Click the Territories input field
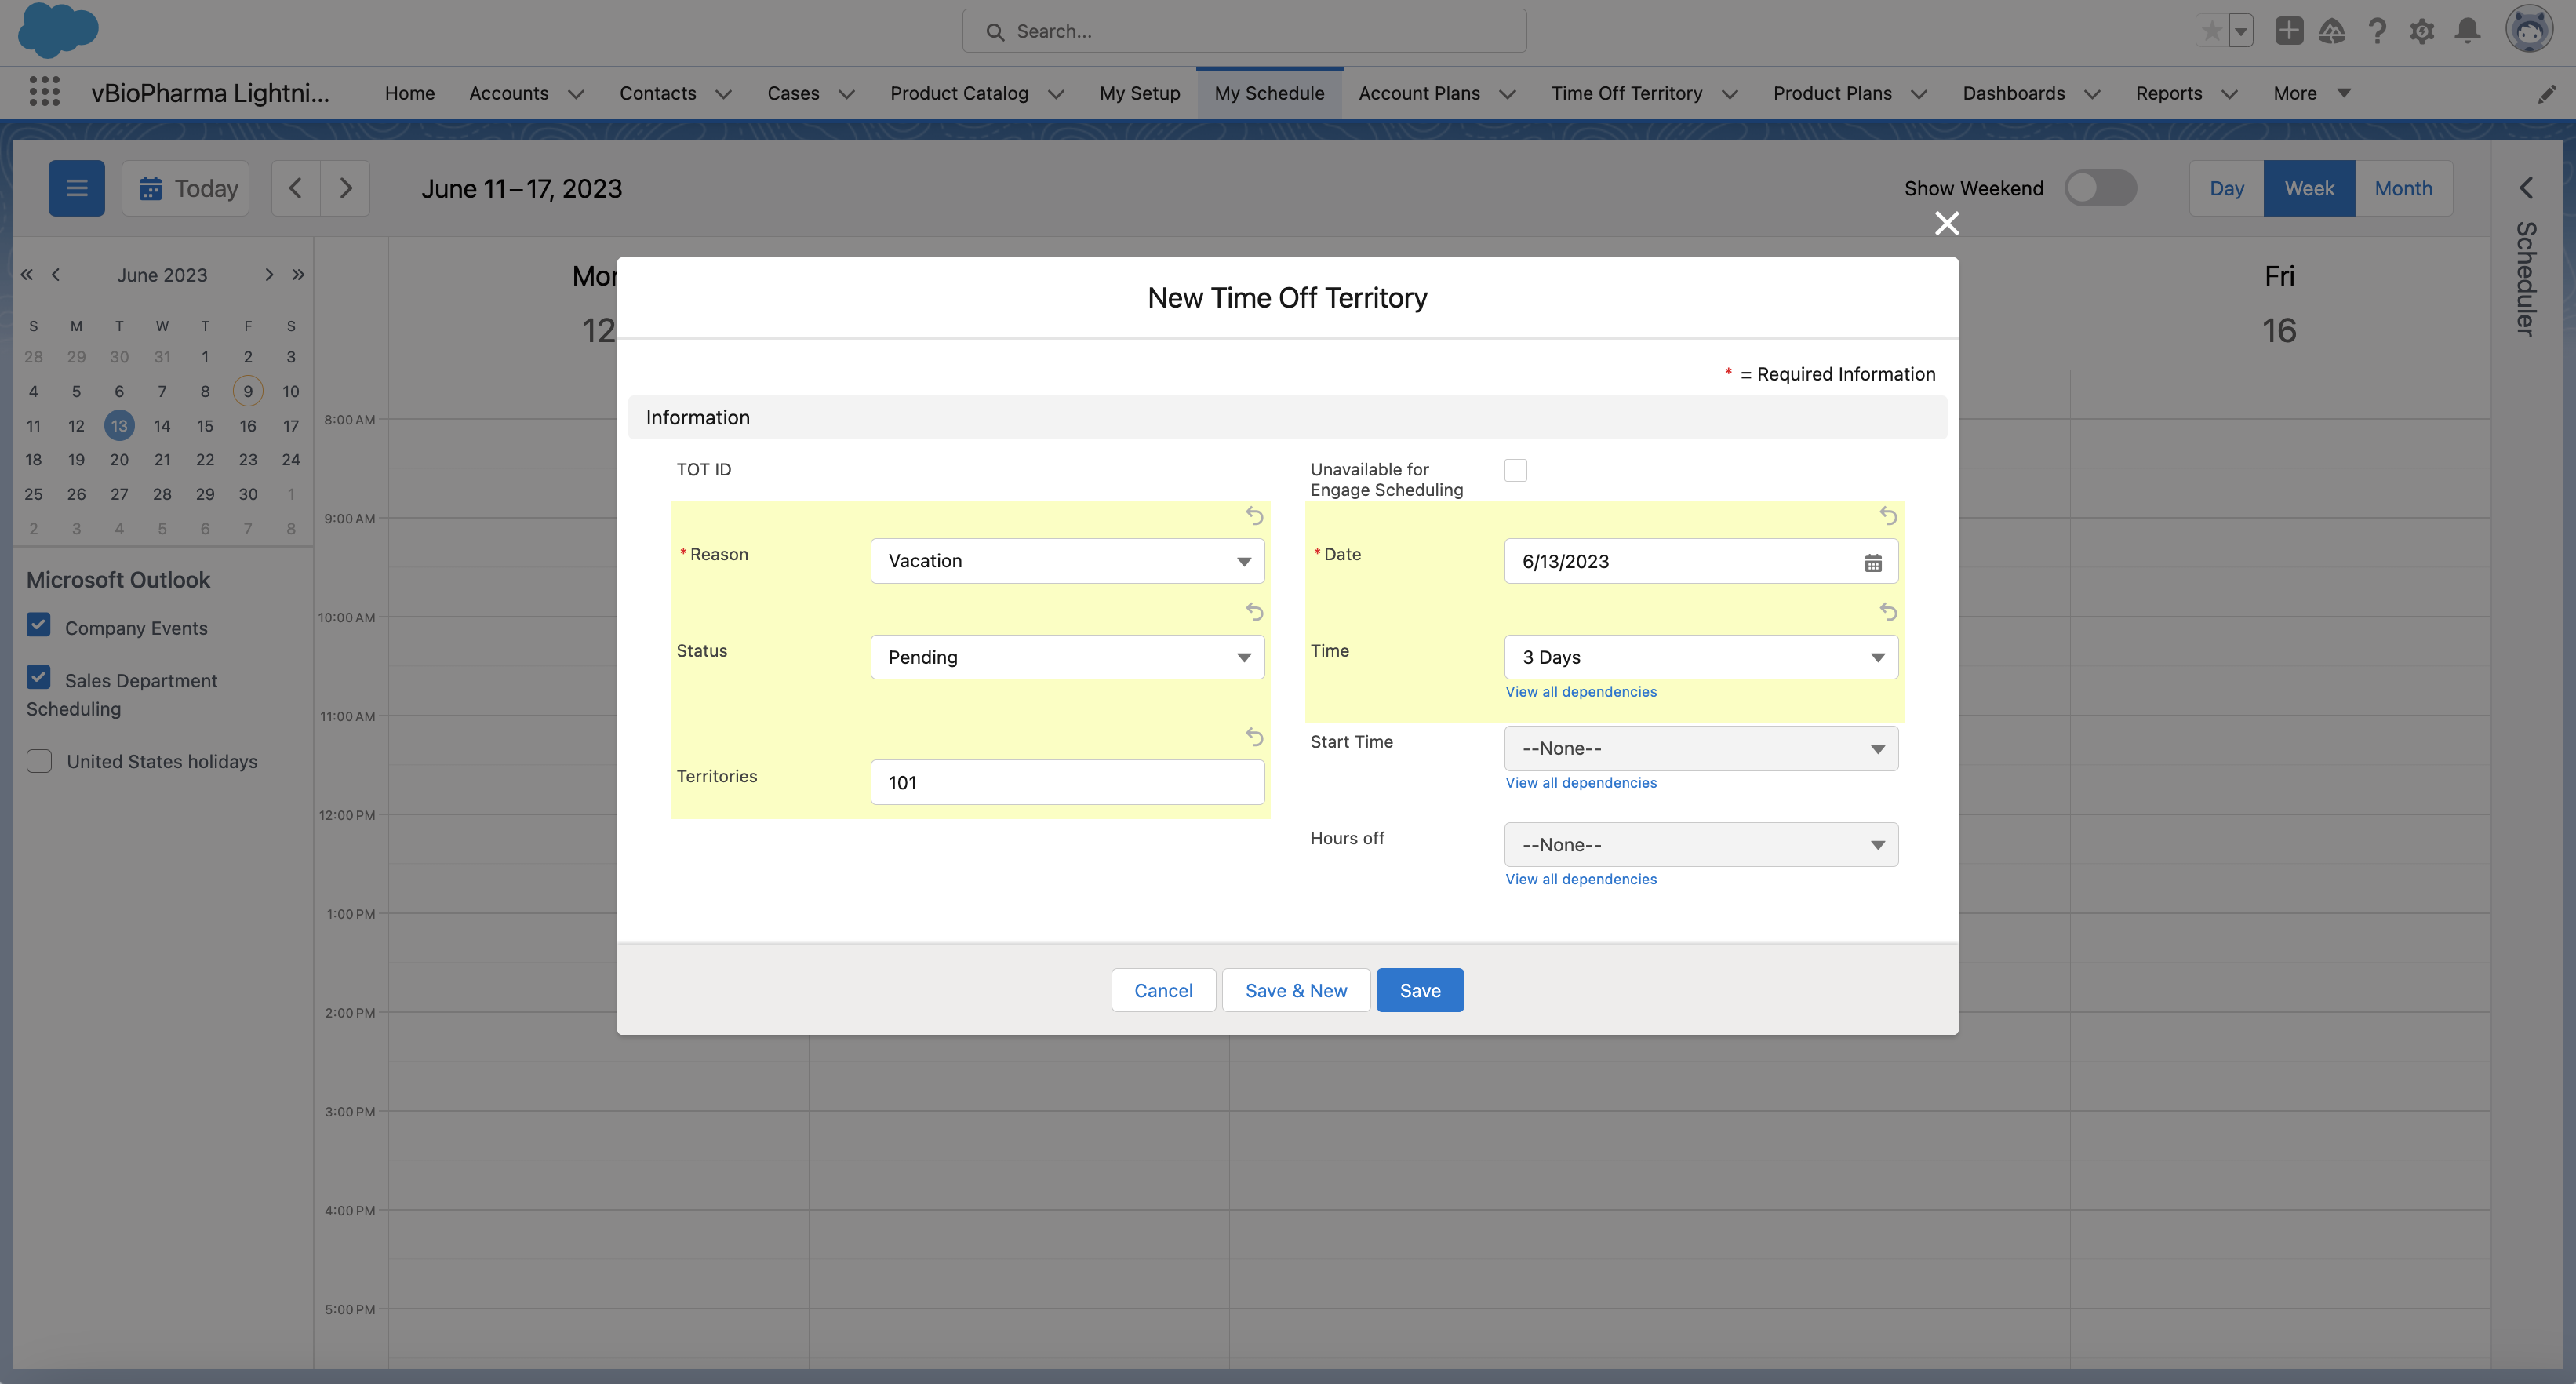 tap(1066, 782)
